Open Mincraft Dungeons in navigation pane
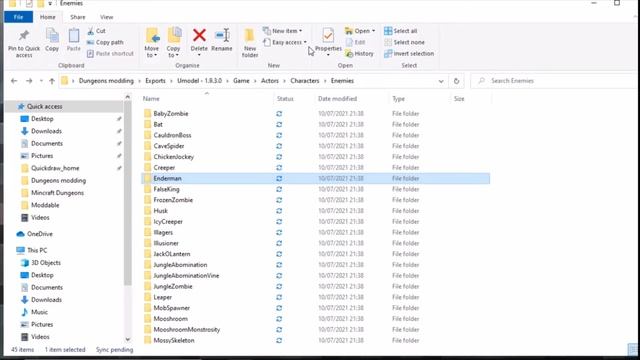The width and height of the screenshot is (640, 360). click(57, 193)
